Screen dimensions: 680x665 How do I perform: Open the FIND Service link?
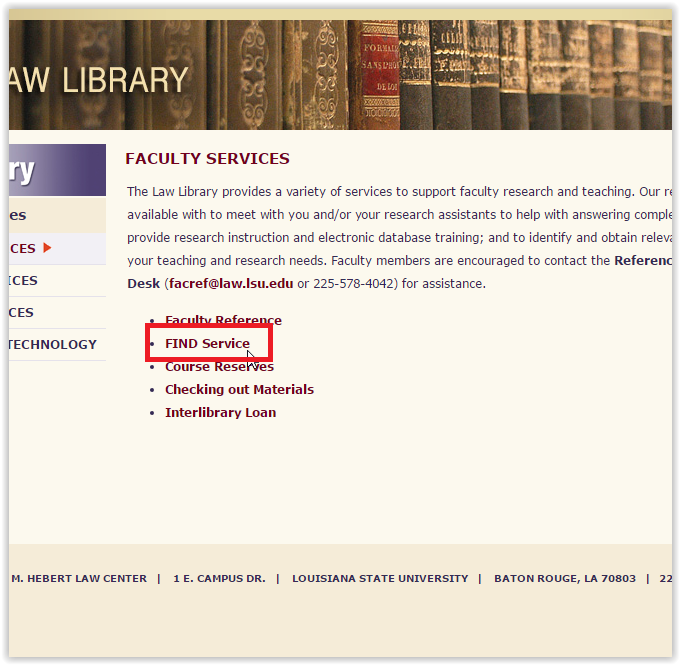[207, 344]
